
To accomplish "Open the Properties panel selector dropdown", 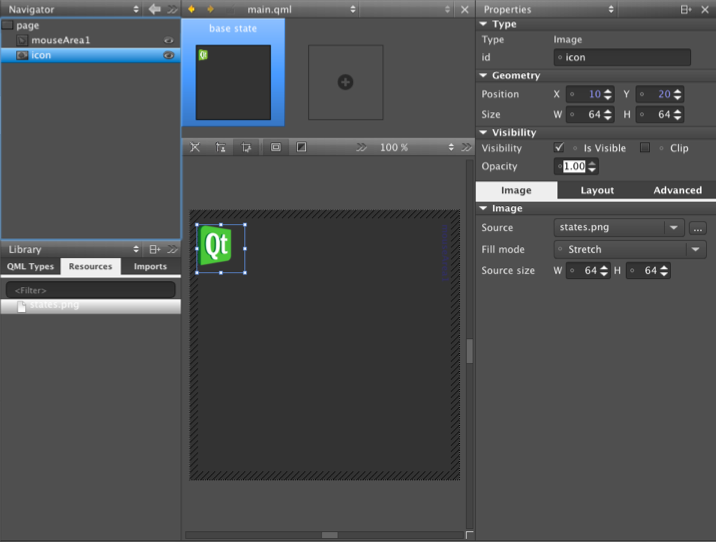I will 611,9.
